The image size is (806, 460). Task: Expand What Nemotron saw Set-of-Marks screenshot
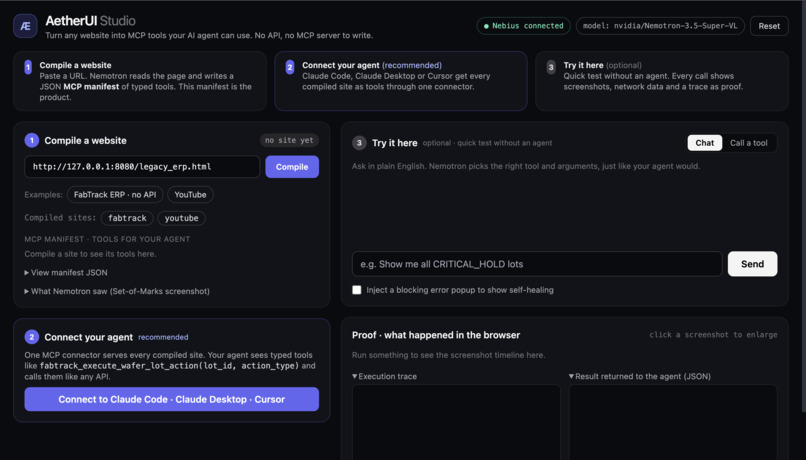pyautogui.click(x=117, y=291)
